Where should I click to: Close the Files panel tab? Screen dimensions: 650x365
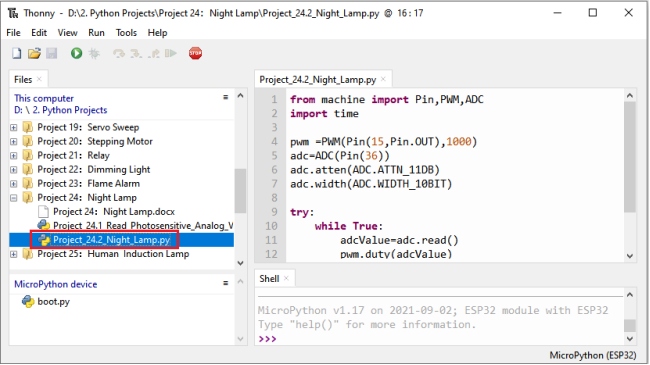tap(39, 79)
